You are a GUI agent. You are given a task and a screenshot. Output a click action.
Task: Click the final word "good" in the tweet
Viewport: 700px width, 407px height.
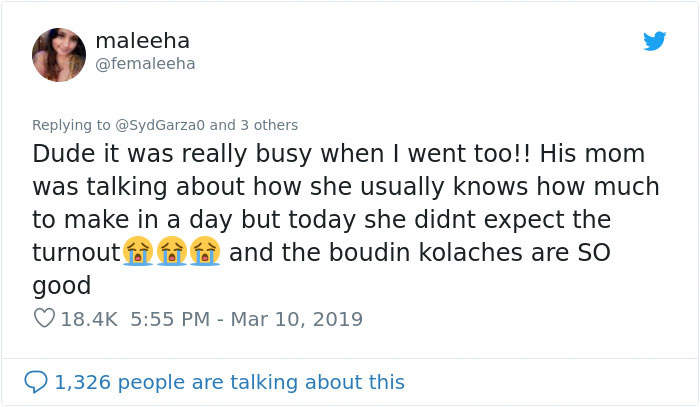(x=62, y=285)
